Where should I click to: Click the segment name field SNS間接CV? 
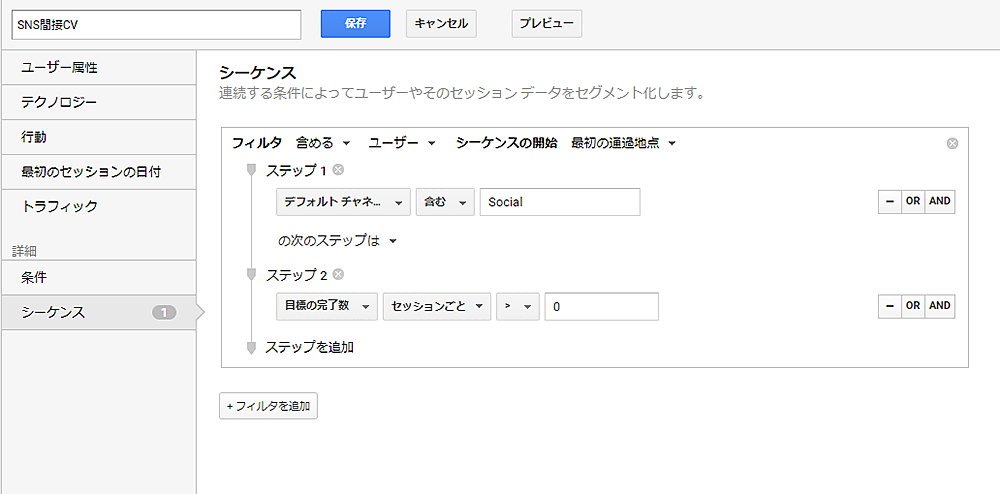[157, 24]
